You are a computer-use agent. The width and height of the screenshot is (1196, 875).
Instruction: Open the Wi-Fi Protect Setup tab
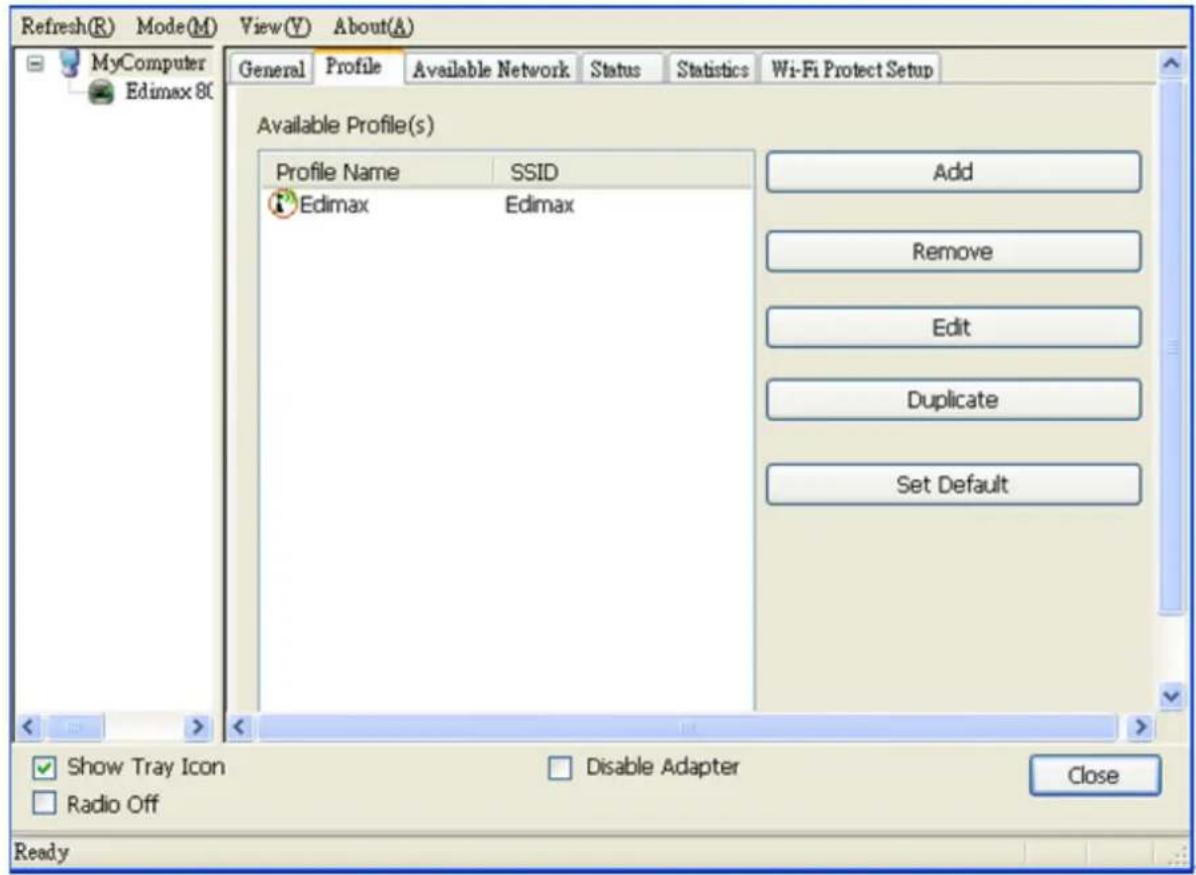pos(850,69)
